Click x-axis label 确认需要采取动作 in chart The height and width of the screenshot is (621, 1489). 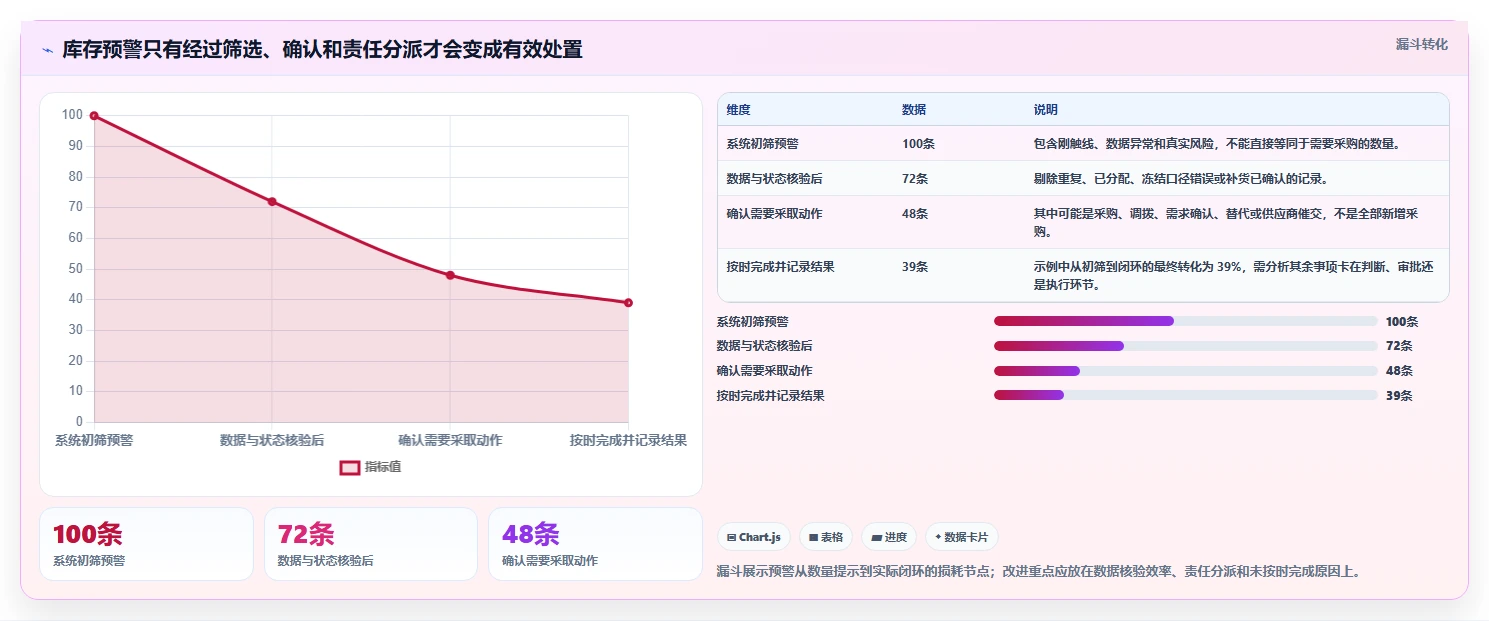point(450,440)
